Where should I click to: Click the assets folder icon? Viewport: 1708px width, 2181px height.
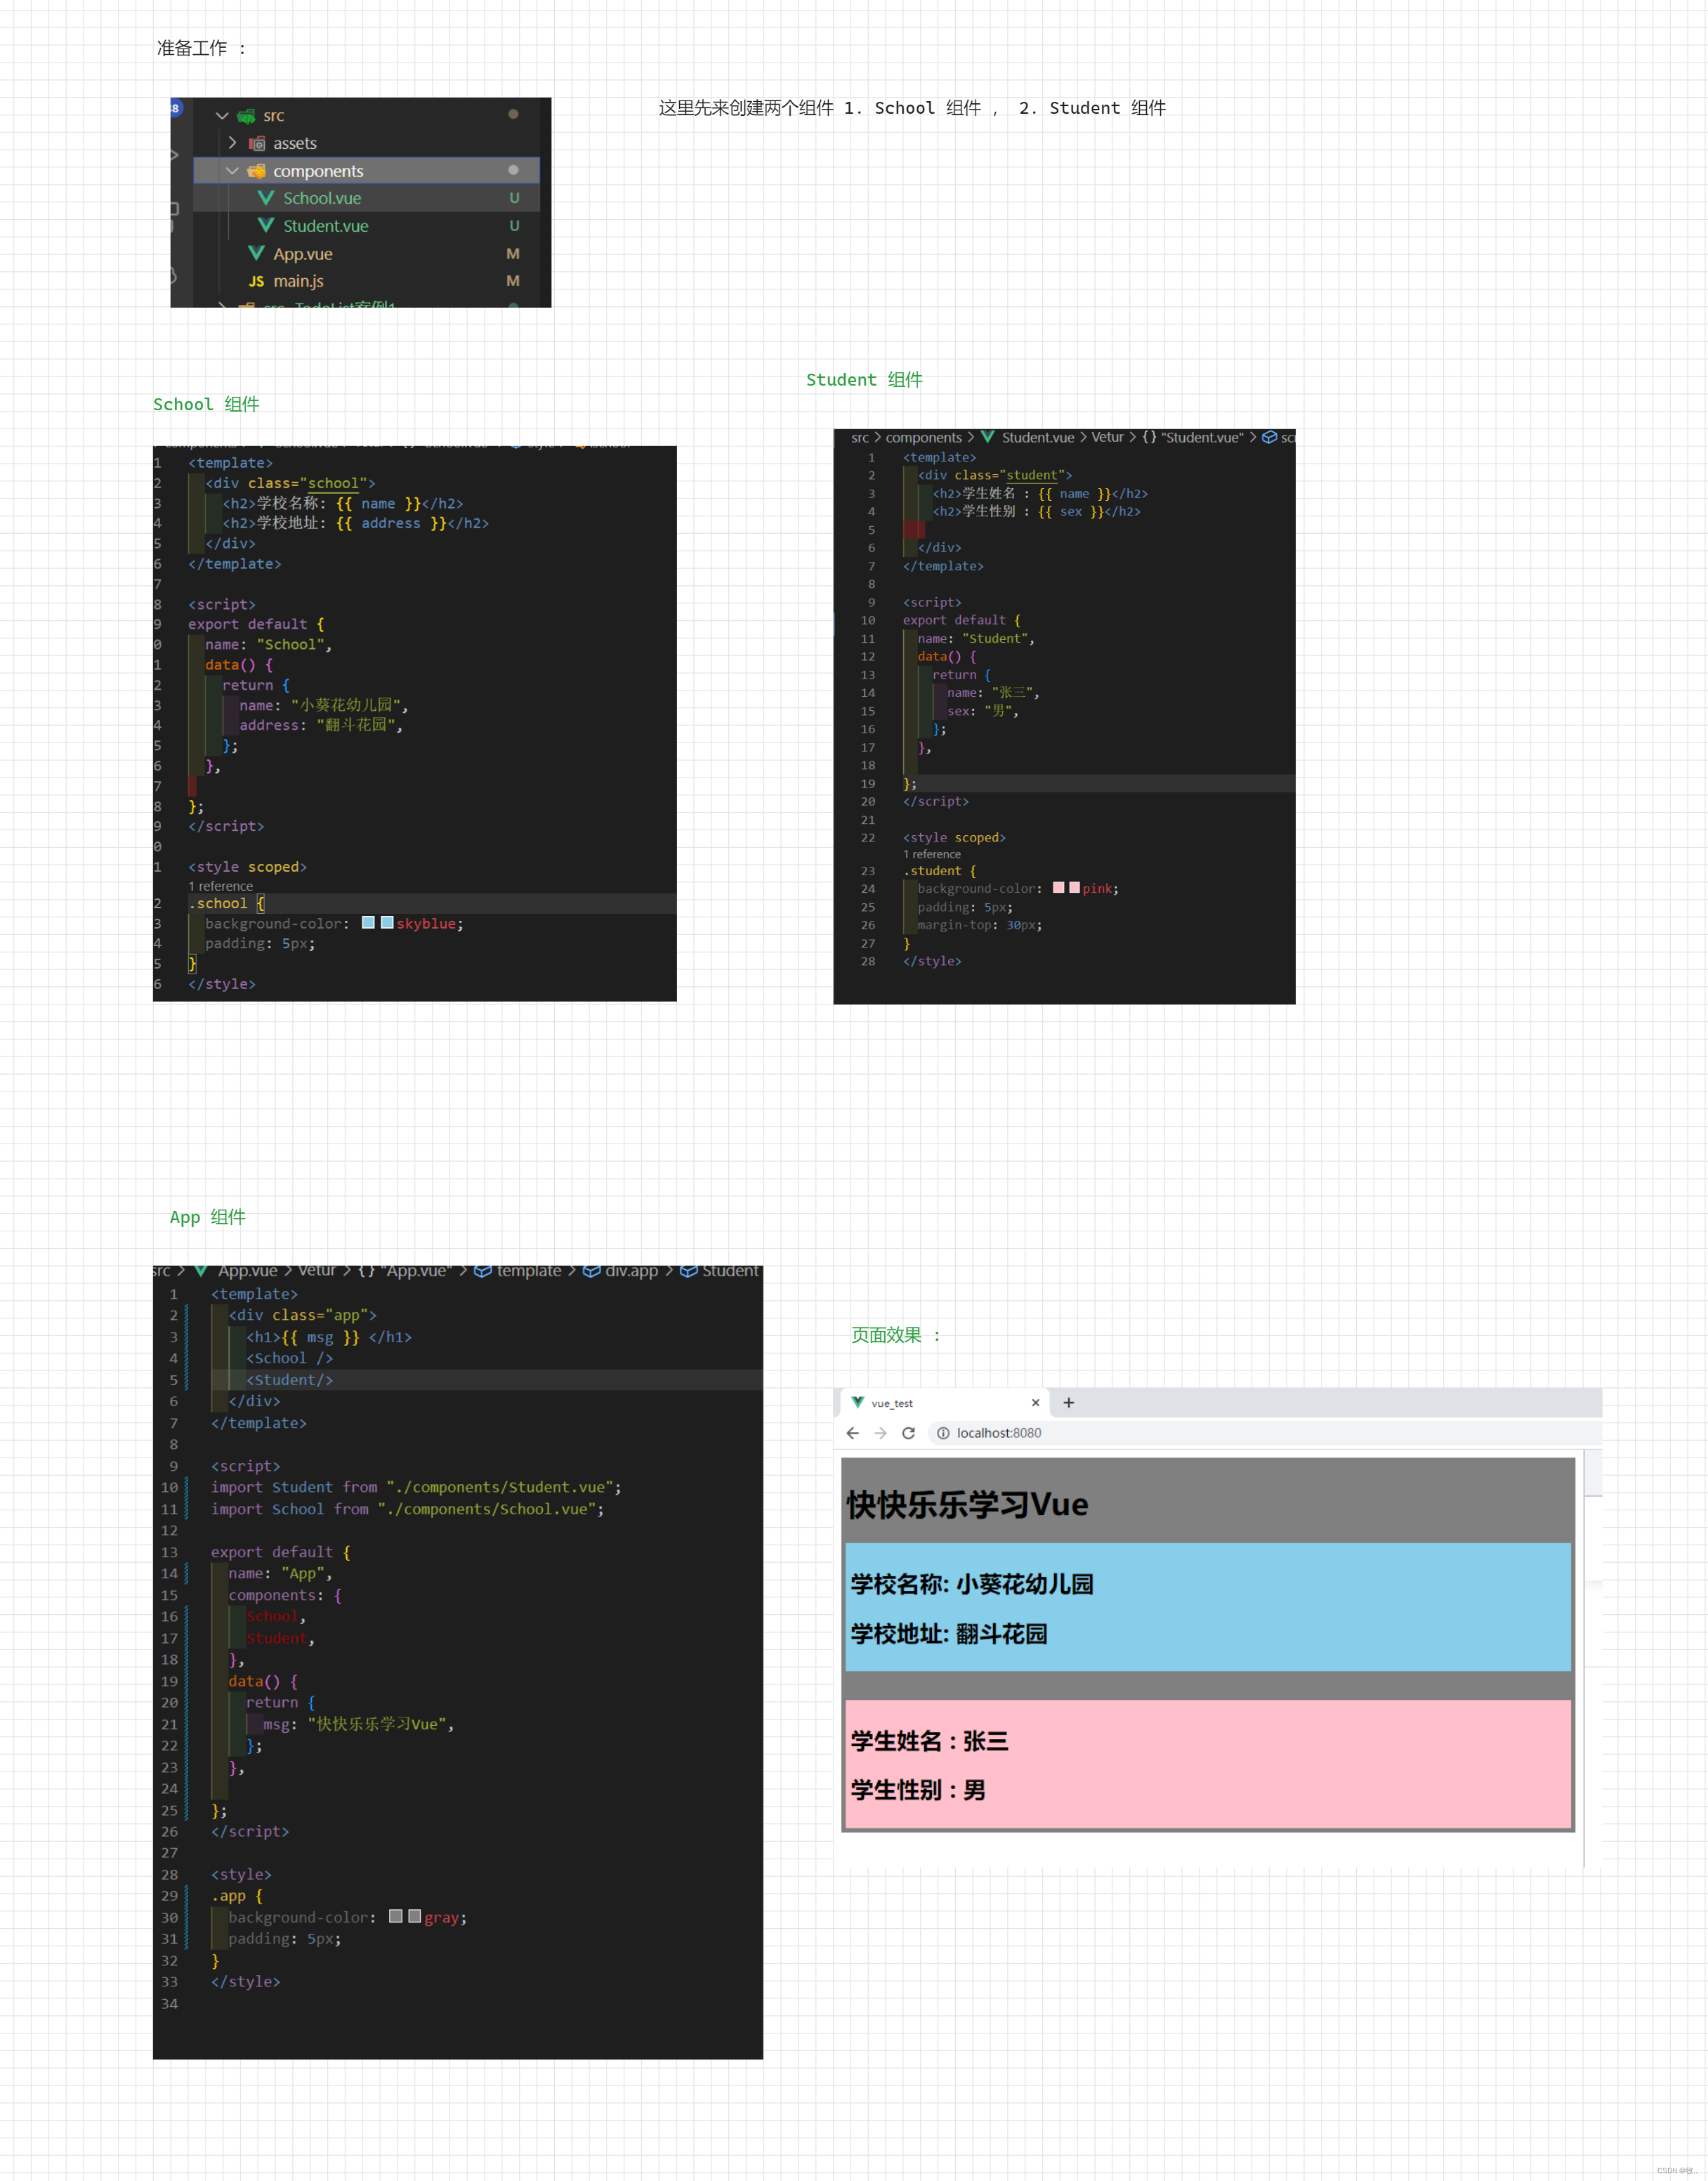pyautogui.click(x=257, y=143)
